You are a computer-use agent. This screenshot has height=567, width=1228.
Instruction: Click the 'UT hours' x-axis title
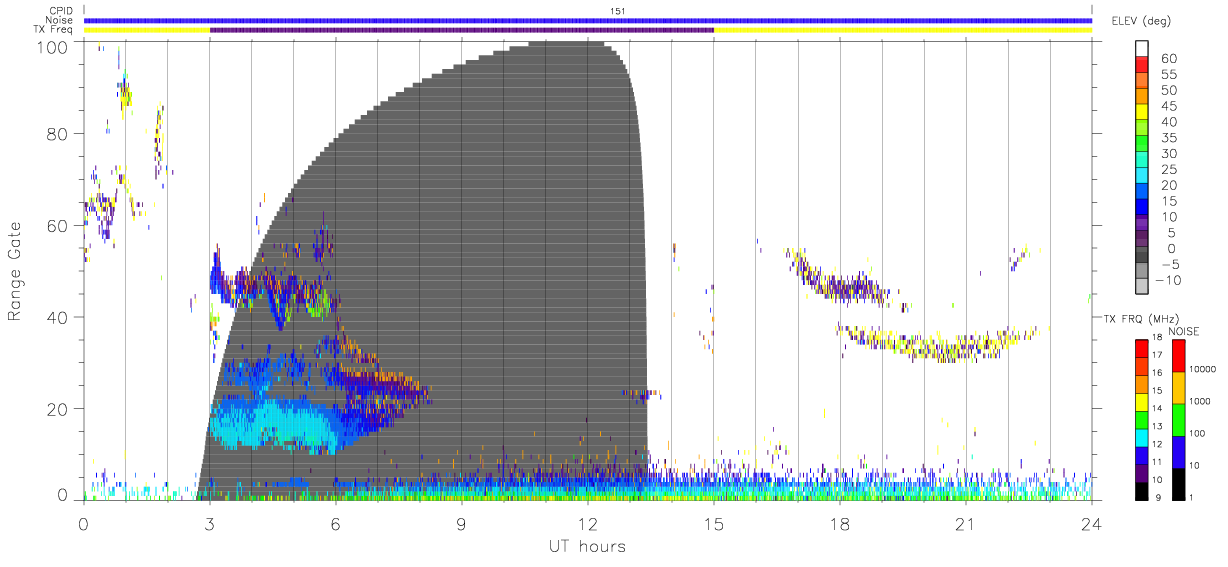pos(586,546)
